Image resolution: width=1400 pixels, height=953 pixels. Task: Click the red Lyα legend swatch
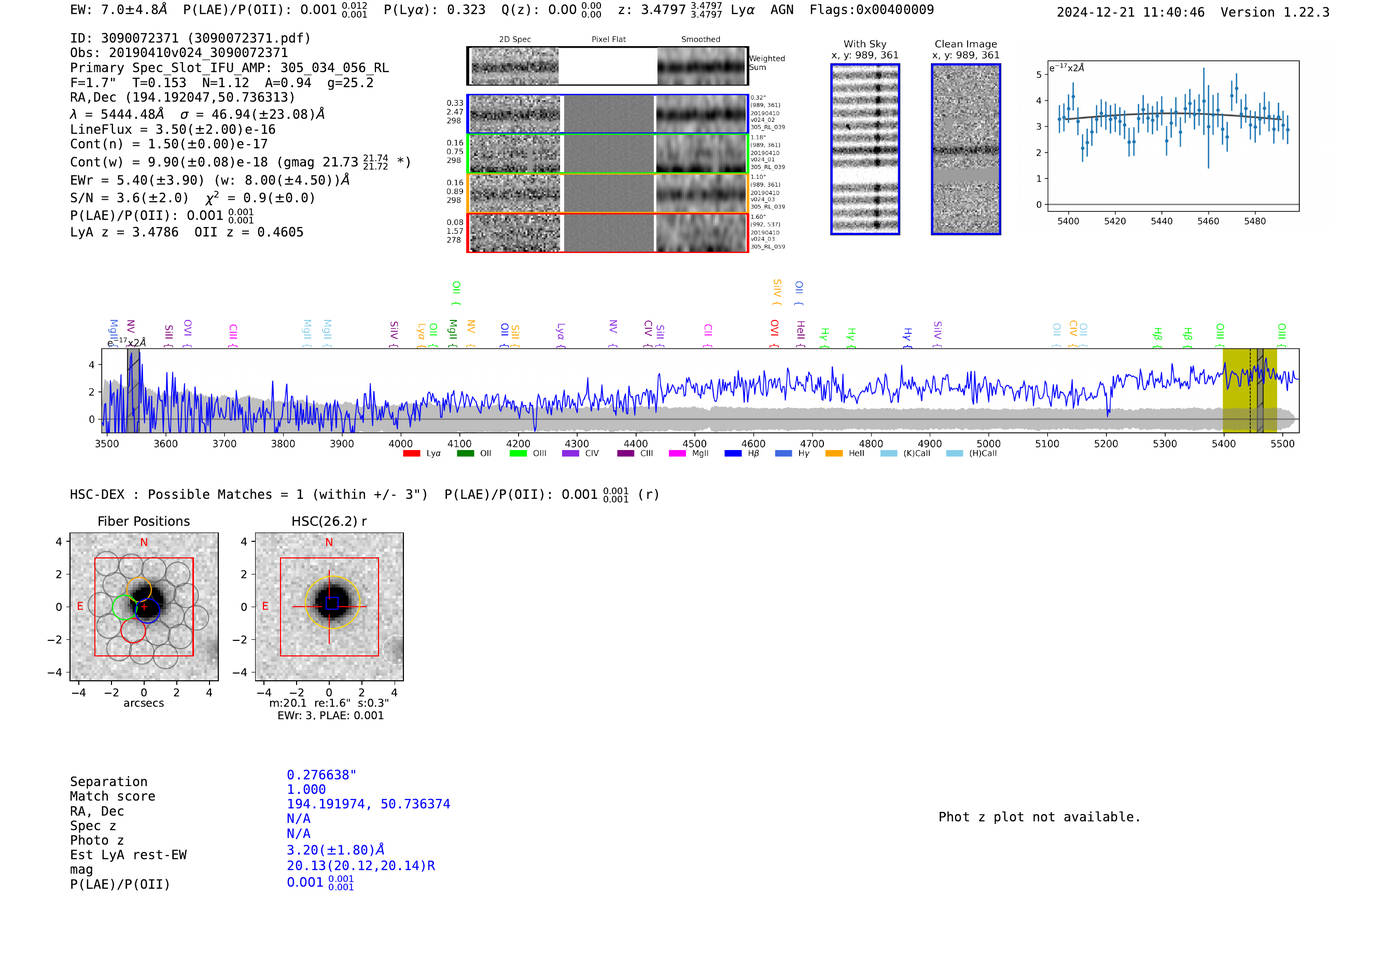411,454
